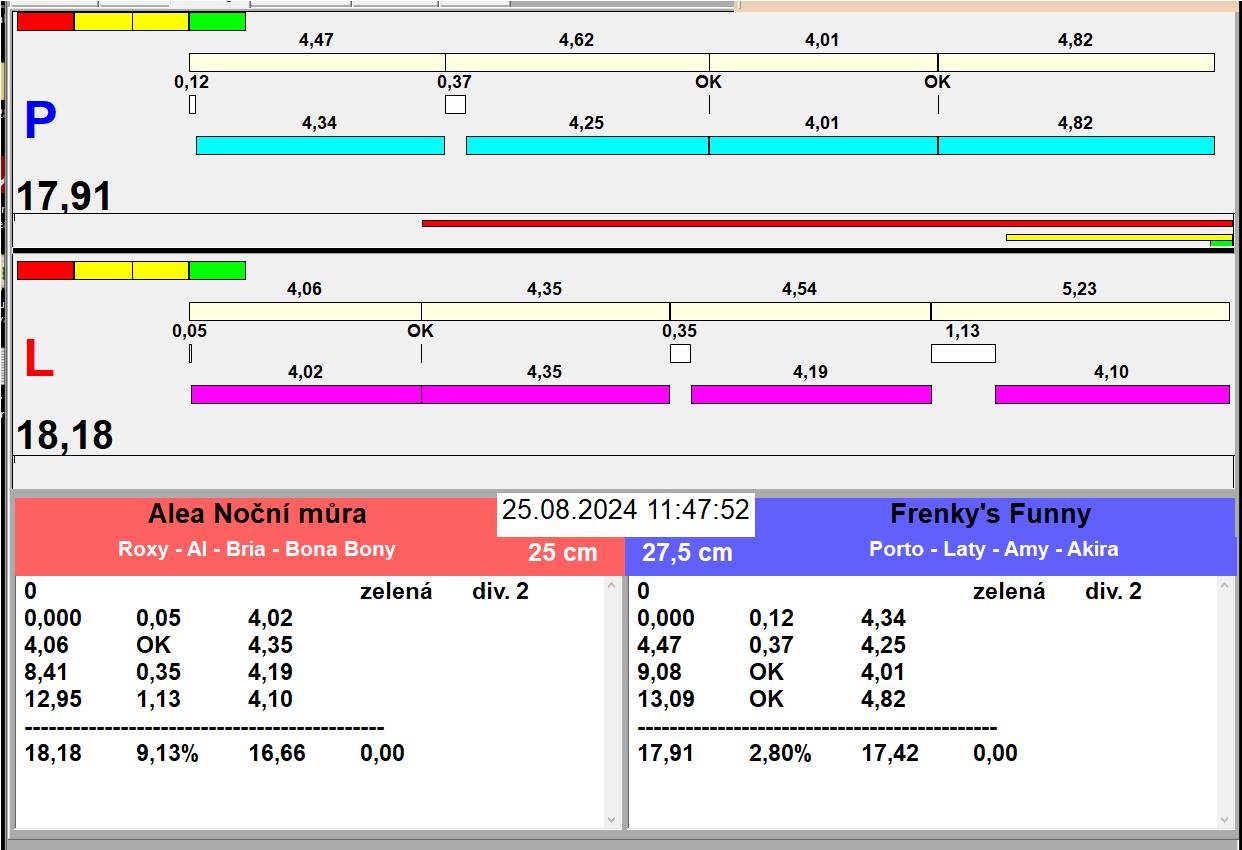This screenshot has height=850, width=1242.
Task: Click the small box under the 0,37 label
Action: tap(455, 104)
